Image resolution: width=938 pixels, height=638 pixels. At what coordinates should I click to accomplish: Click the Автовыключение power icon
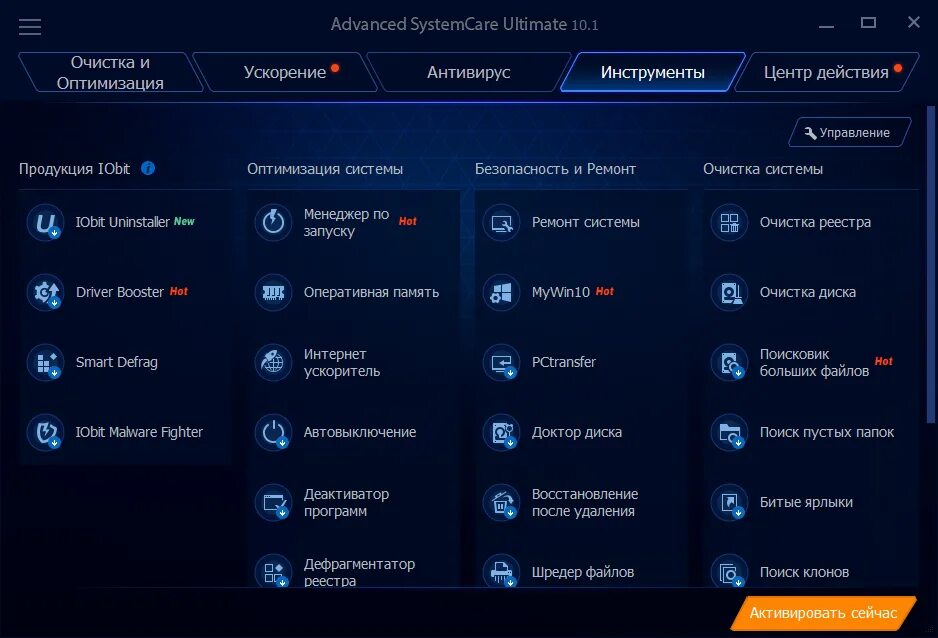coord(273,432)
